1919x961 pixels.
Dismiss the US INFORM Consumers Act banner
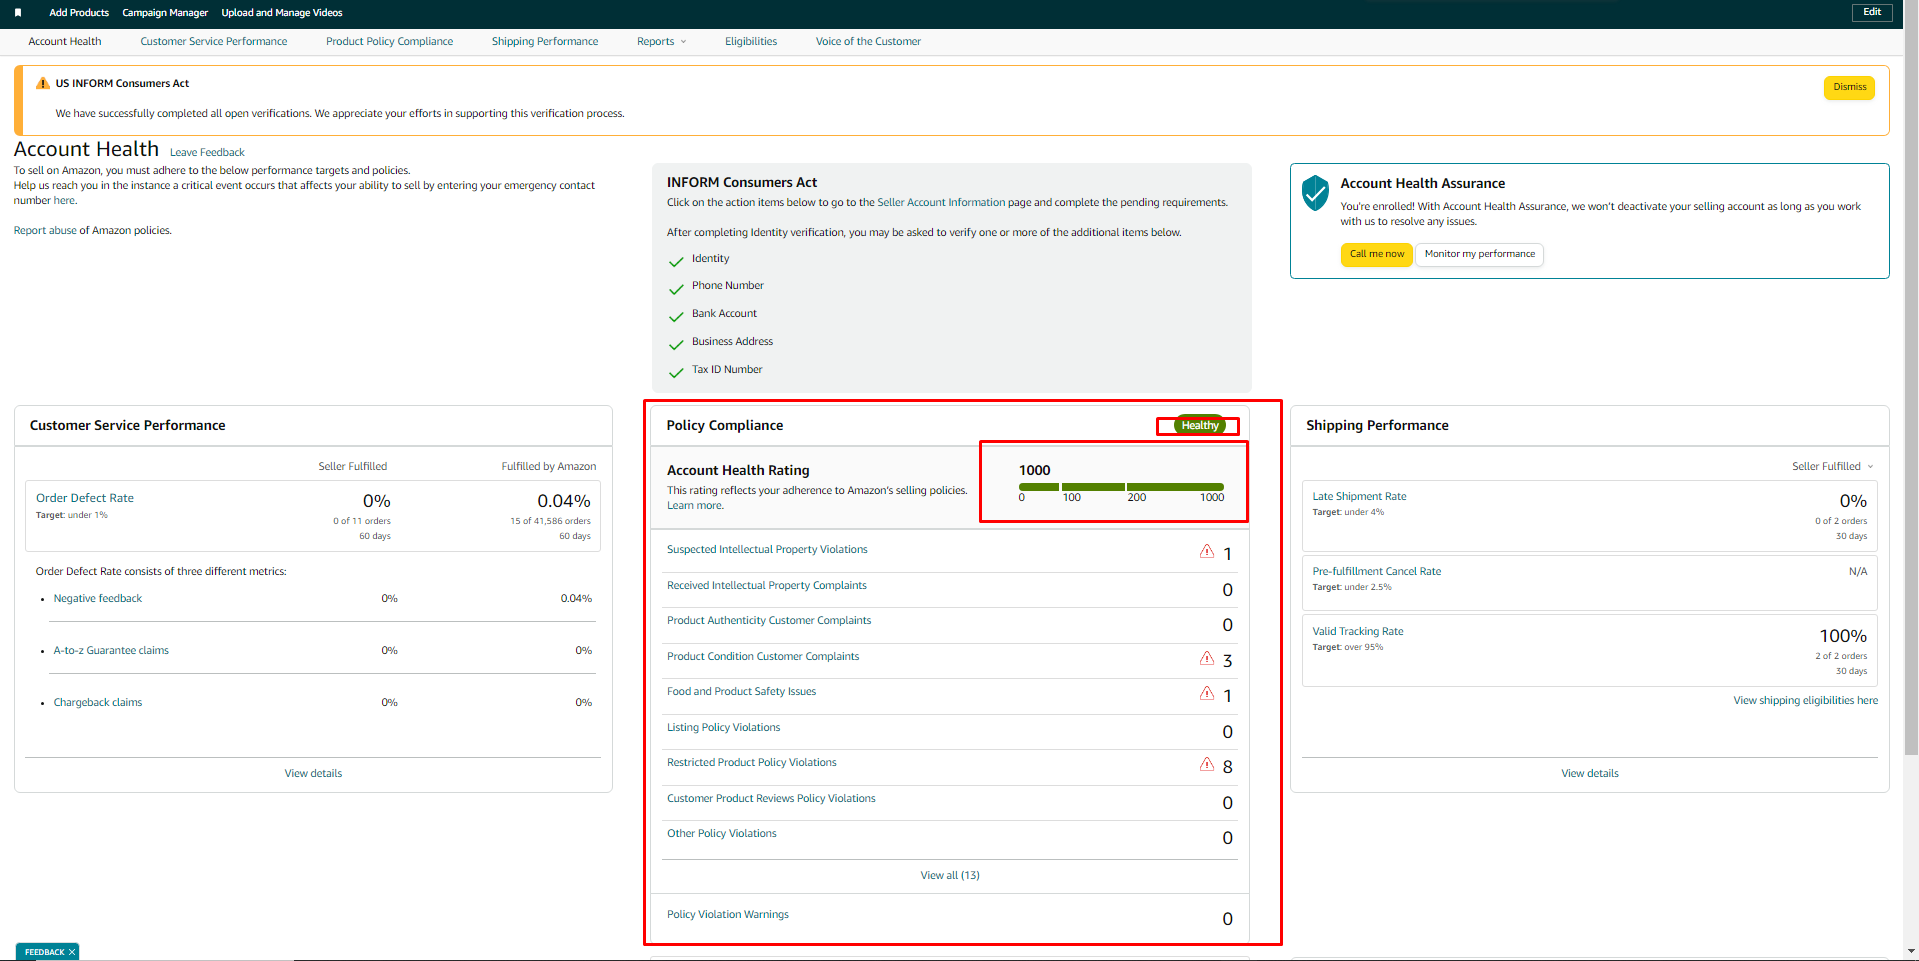[x=1849, y=87]
